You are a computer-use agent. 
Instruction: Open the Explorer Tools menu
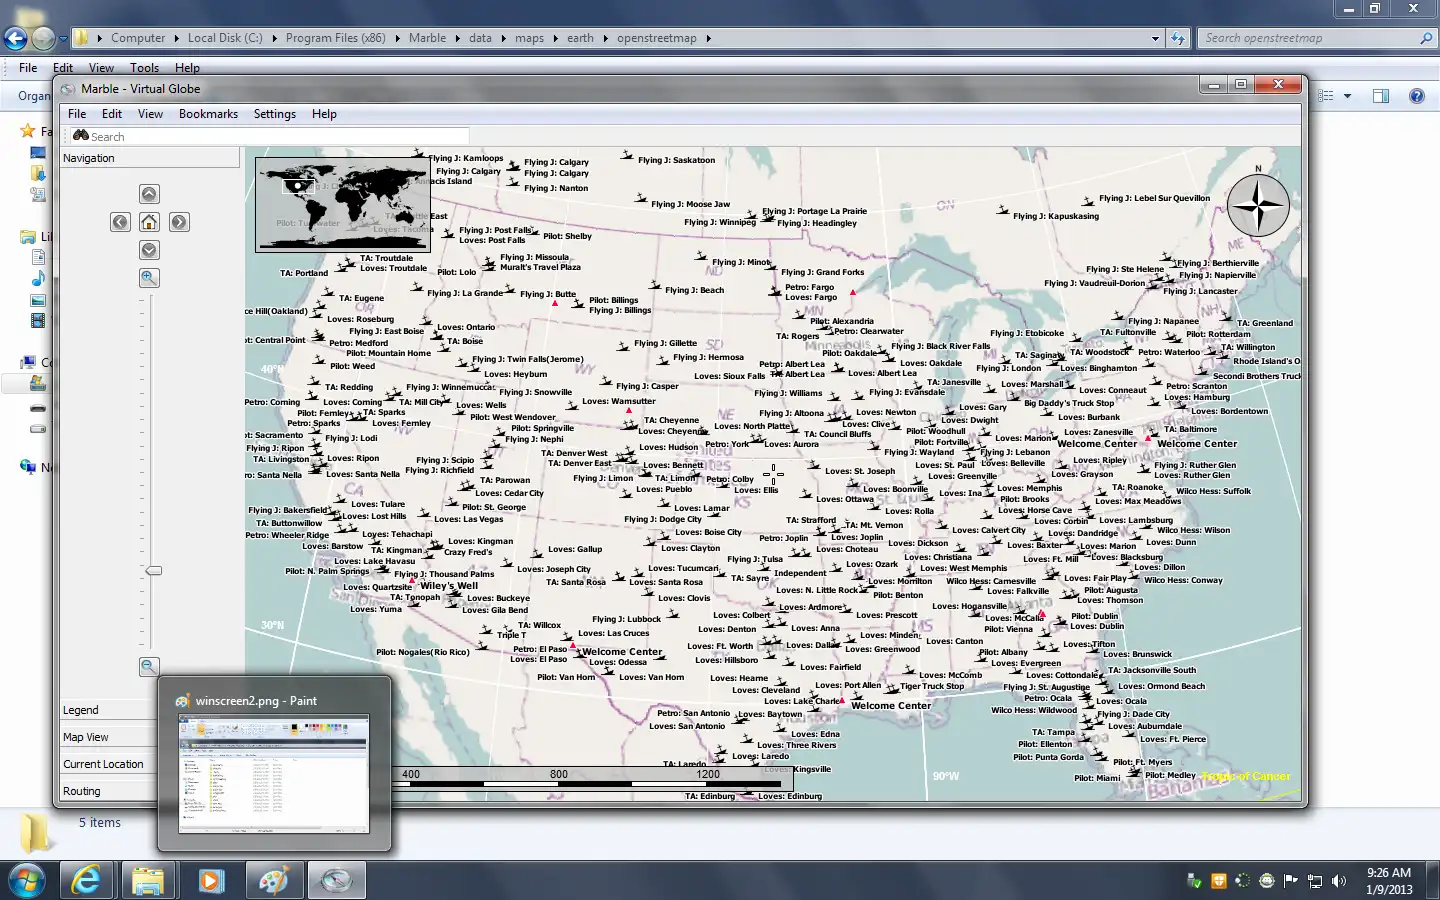(x=144, y=68)
